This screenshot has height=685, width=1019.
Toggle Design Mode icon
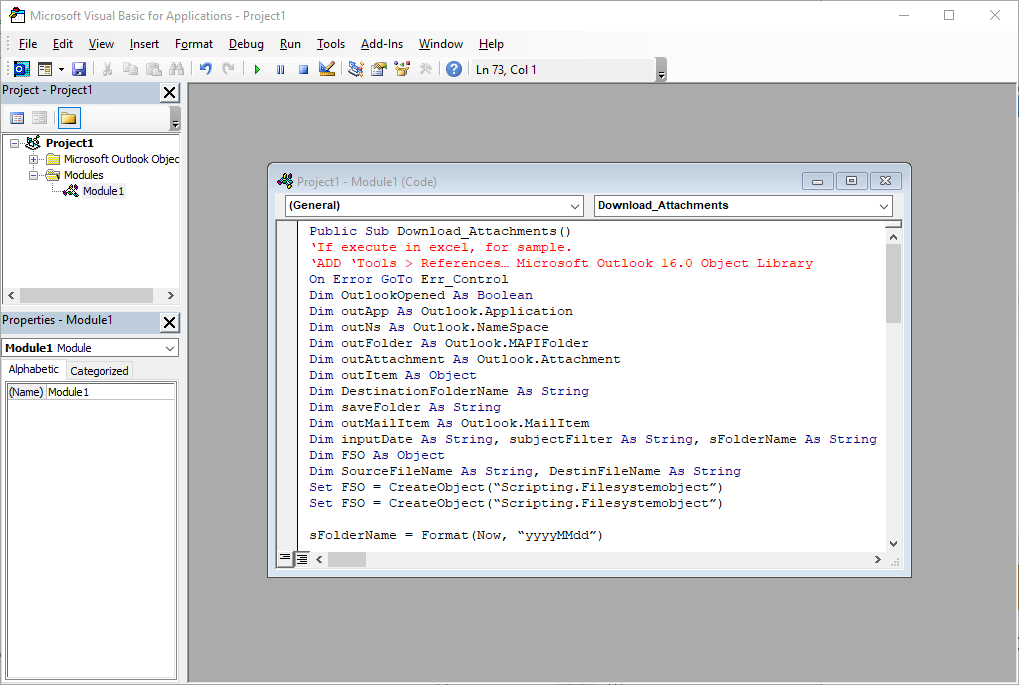(326, 69)
